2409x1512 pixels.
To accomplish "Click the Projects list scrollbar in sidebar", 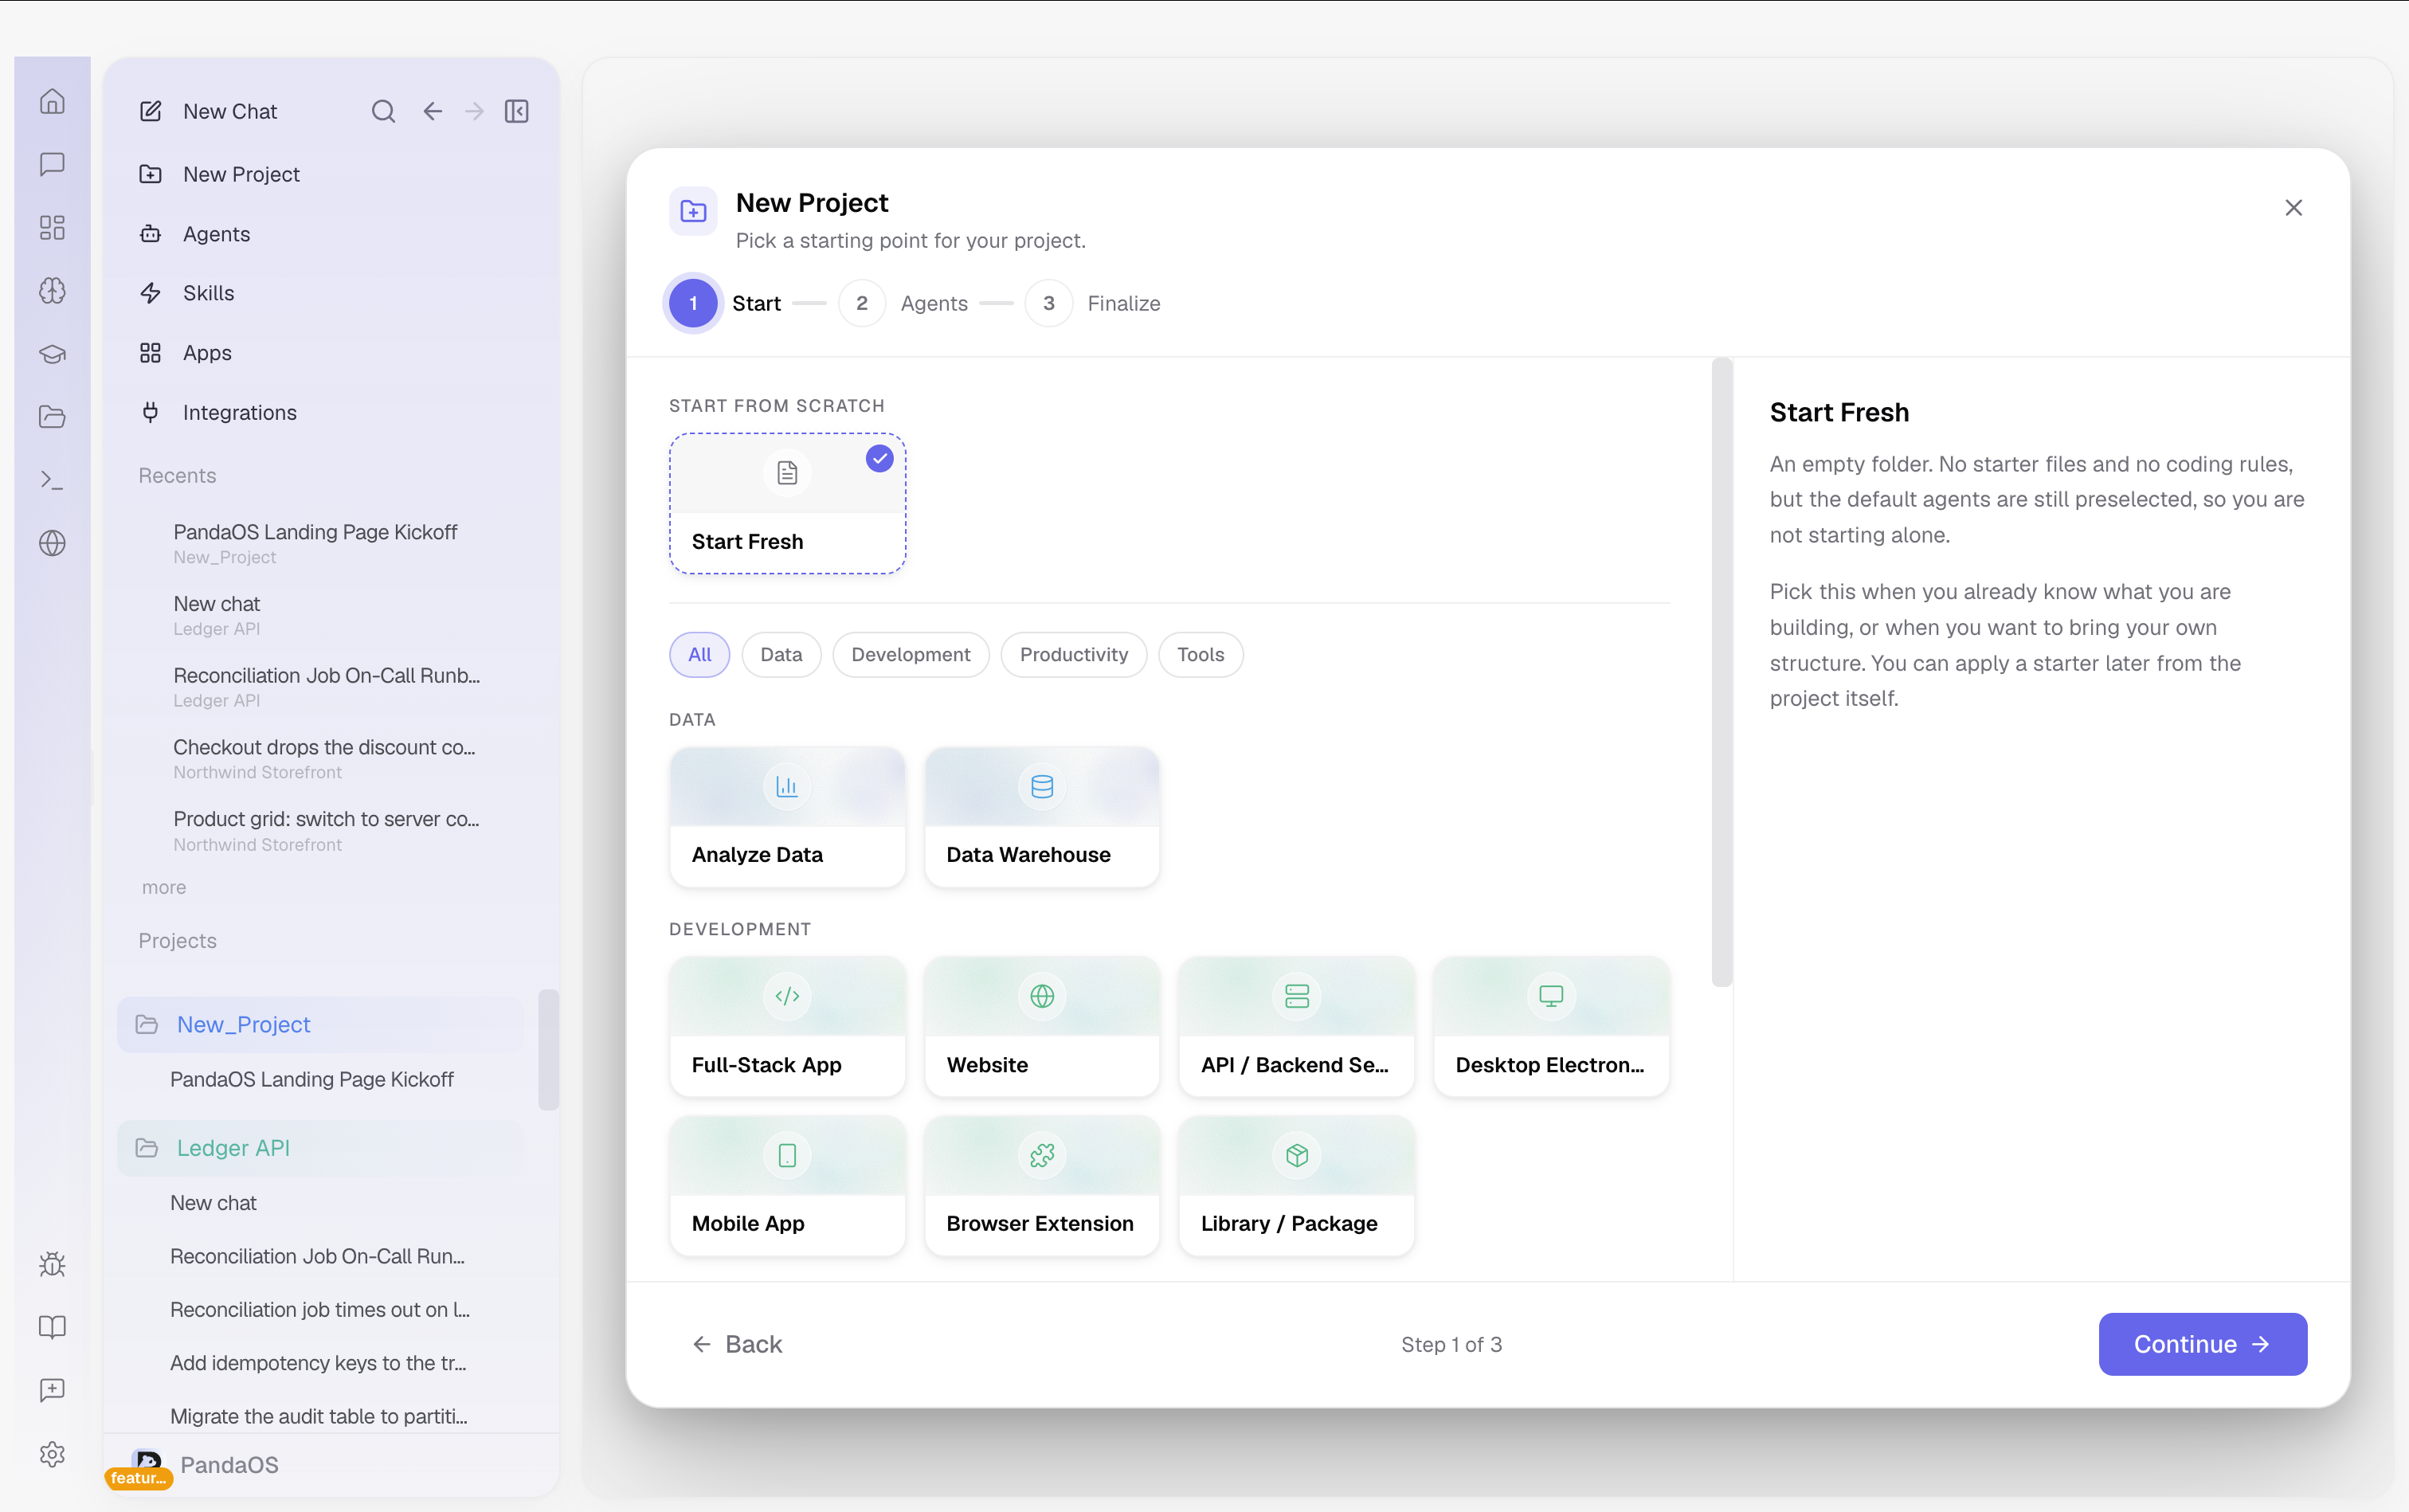I will (548, 1049).
